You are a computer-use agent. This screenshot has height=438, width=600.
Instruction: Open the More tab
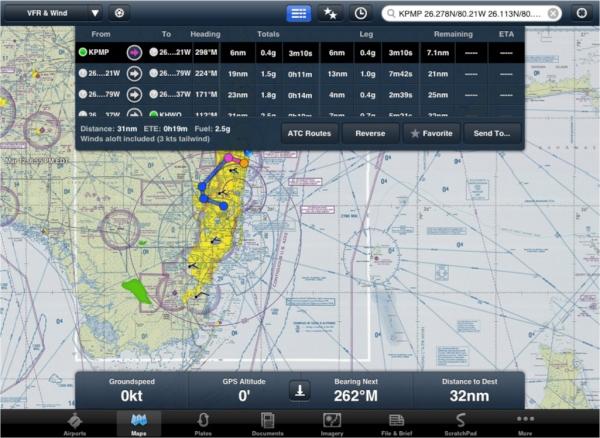[525, 424]
